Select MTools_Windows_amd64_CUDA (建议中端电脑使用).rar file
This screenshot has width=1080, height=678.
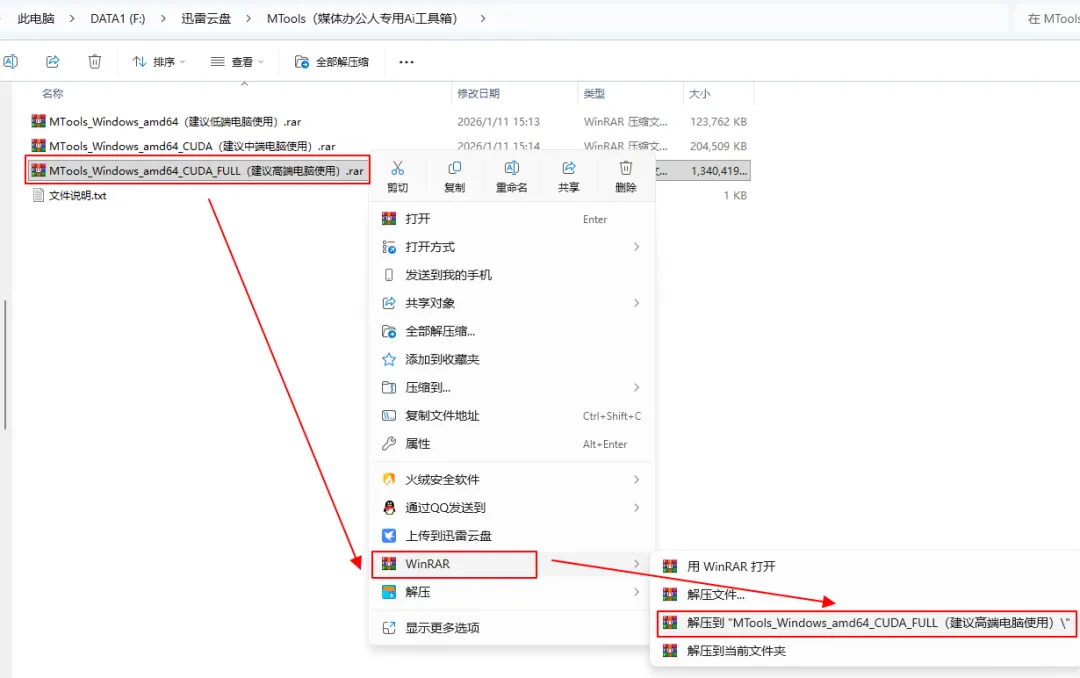click(183, 146)
